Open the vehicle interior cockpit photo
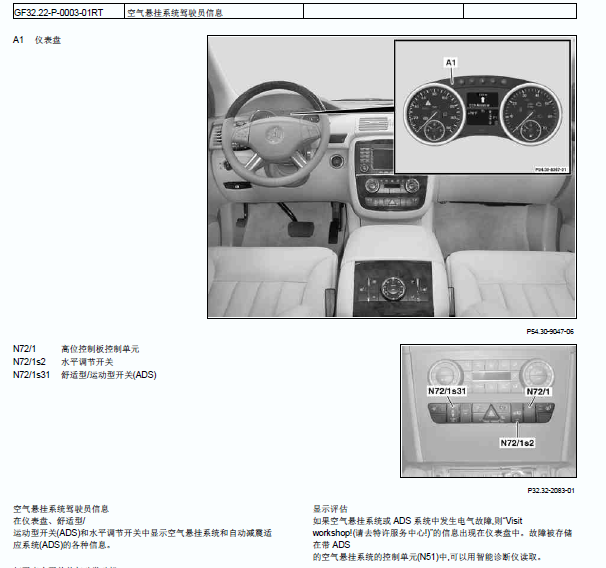Image resolution: width=606 pixels, height=568 pixels. [392, 177]
